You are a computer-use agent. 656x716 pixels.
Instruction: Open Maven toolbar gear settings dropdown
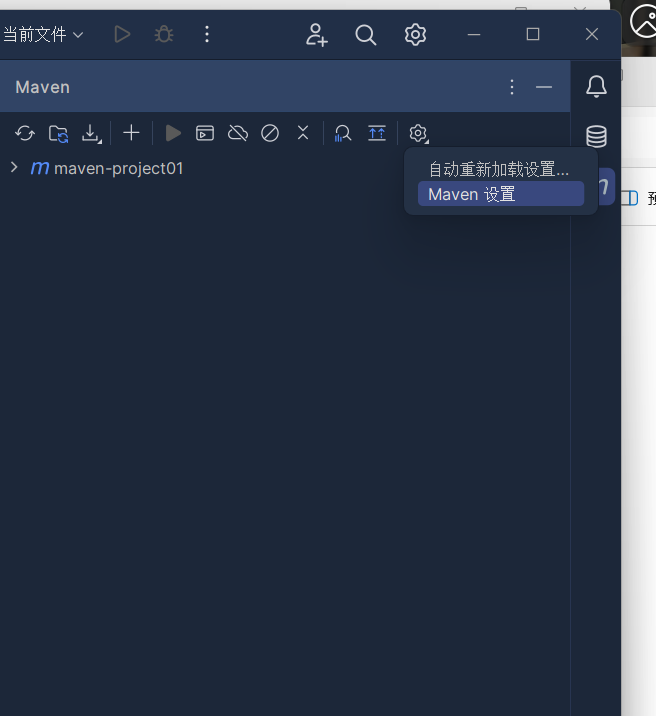point(418,133)
